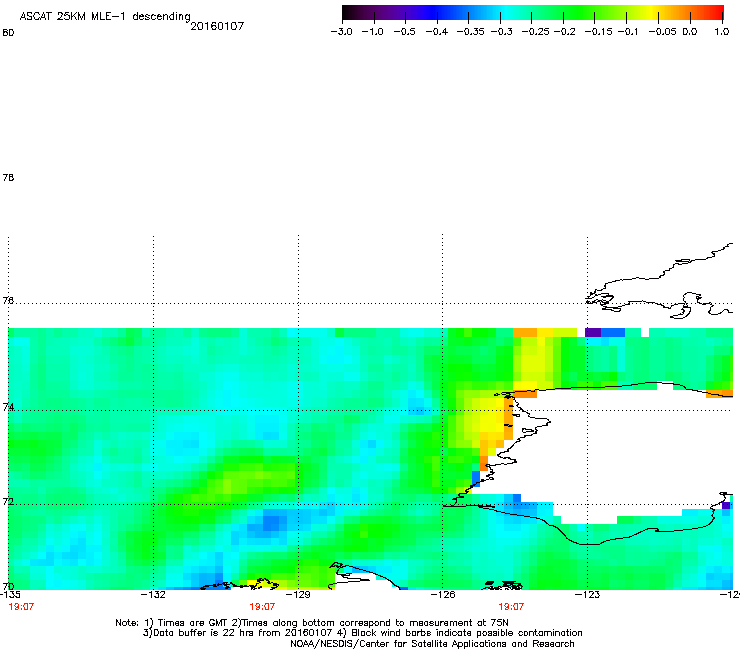Select the '-0.1' color scale value
The image size is (740, 650).
point(627,32)
